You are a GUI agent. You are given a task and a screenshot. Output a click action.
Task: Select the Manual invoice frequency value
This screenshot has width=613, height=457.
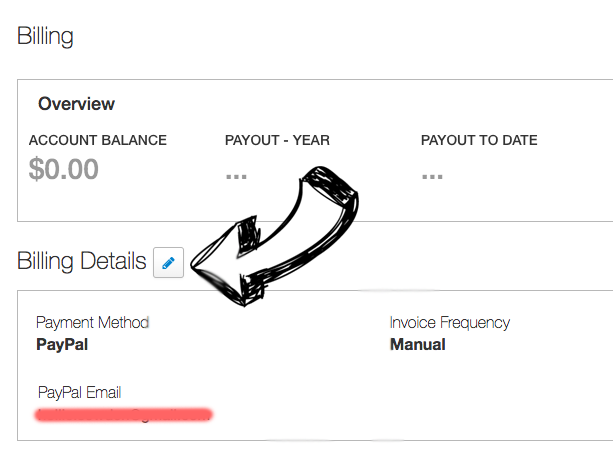click(x=417, y=345)
